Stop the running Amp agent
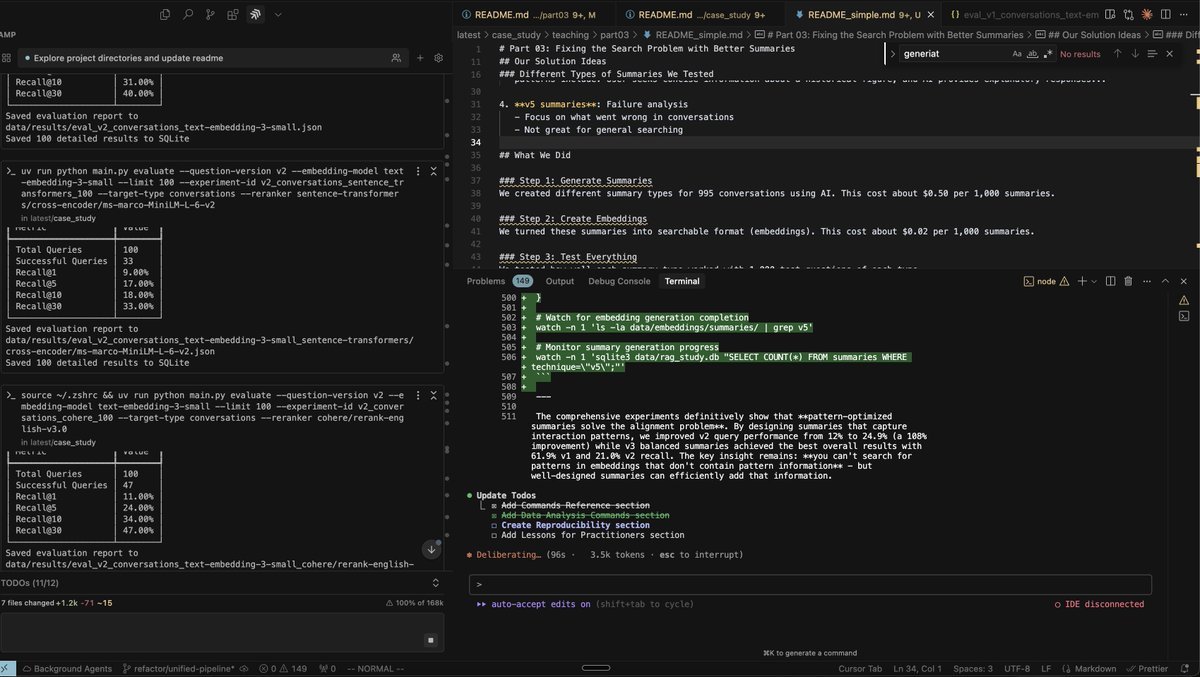The image size is (1200, 677). point(431,640)
